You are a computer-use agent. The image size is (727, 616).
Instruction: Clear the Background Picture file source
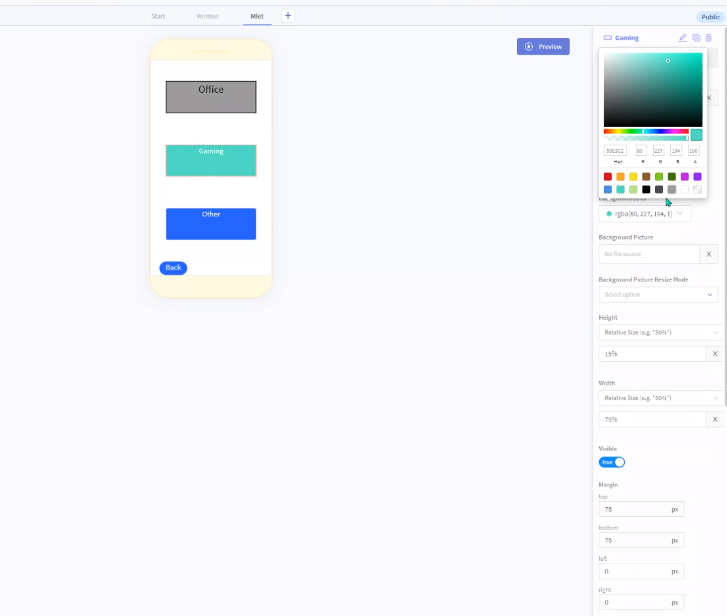tap(708, 254)
